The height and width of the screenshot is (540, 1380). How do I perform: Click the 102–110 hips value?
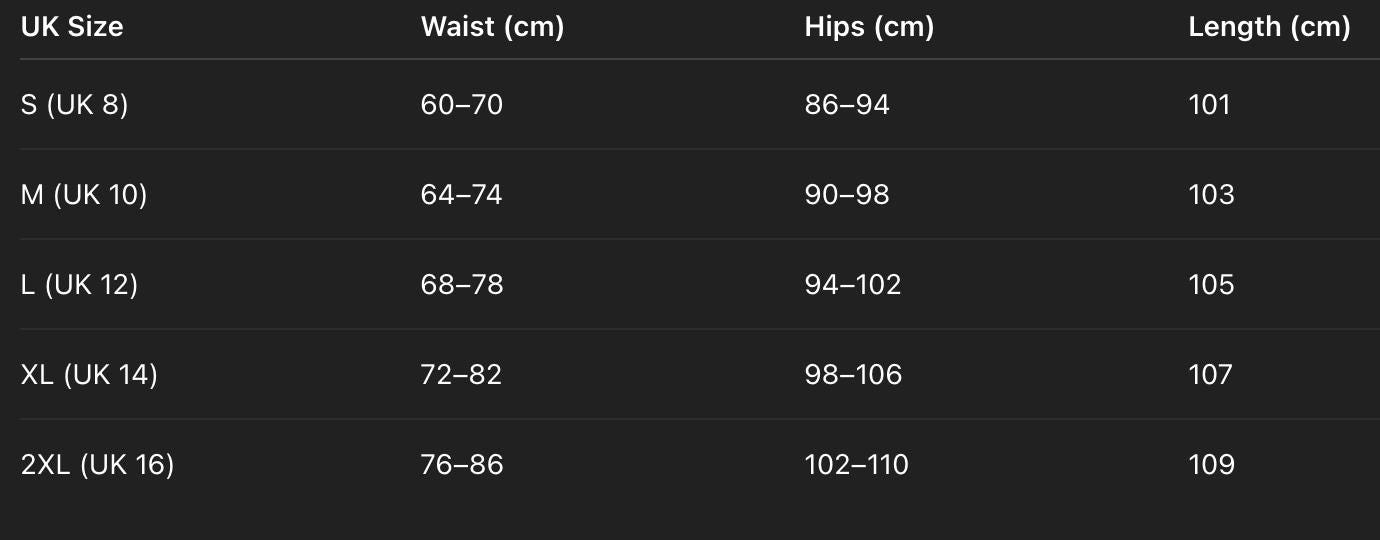857,465
